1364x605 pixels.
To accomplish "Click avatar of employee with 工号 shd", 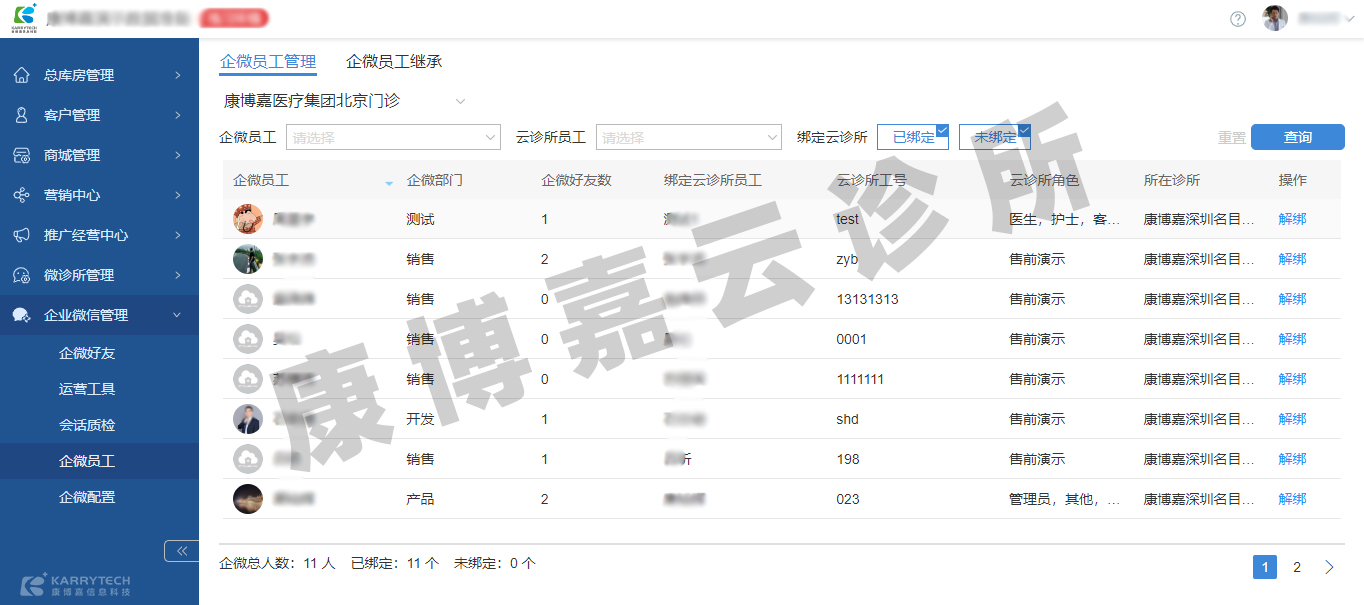I will coord(248,419).
